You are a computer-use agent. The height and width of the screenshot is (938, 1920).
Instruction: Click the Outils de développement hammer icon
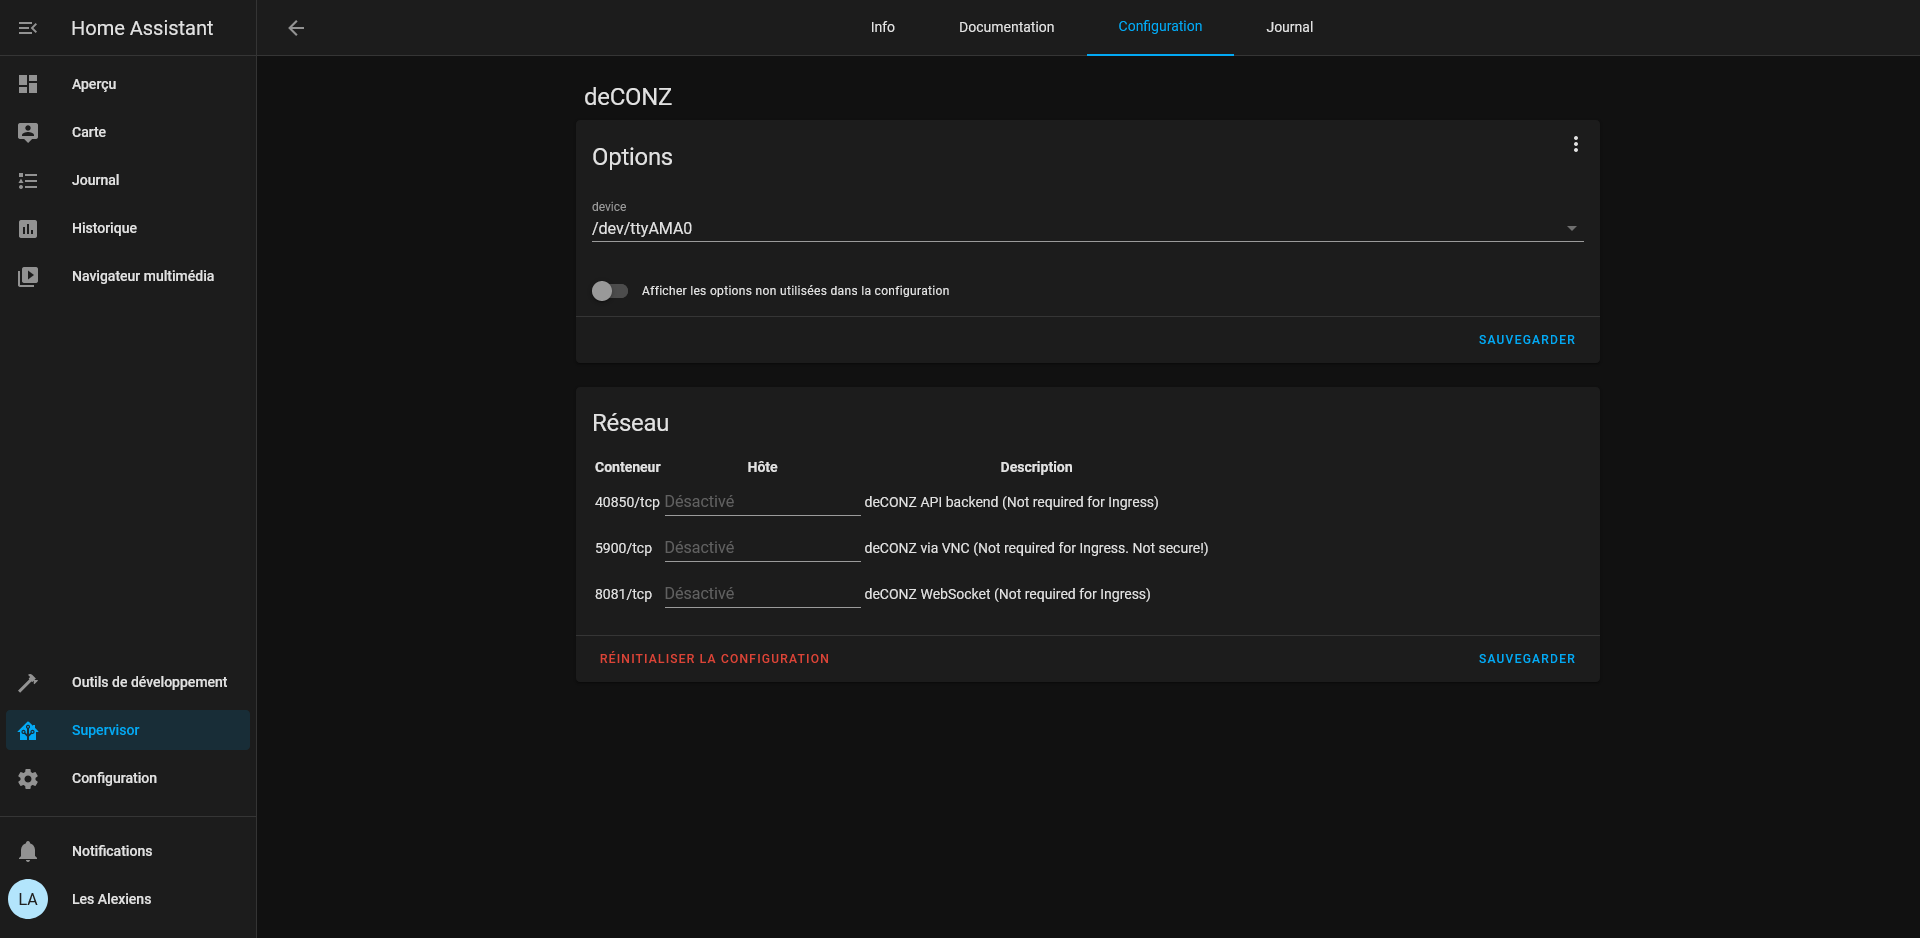point(28,682)
